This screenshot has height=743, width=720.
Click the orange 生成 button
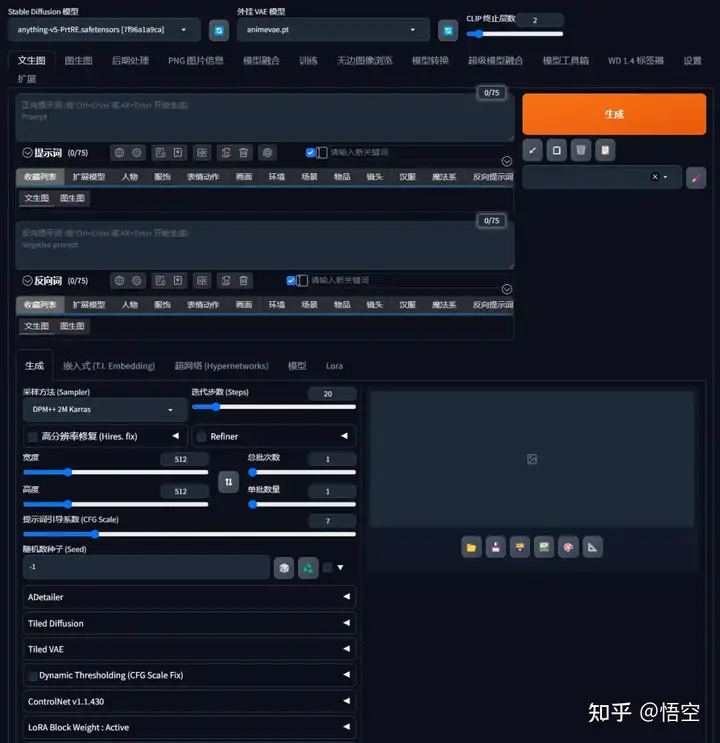(x=614, y=114)
